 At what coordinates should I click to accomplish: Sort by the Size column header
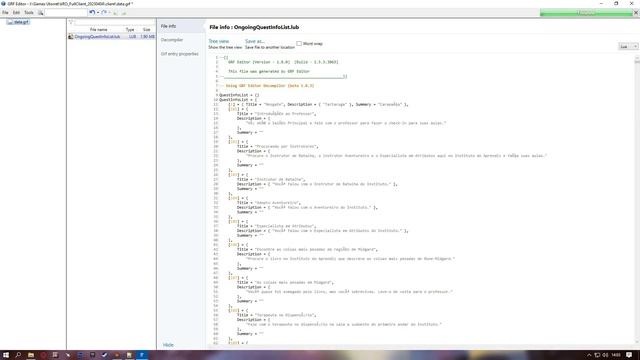coord(147,30)
